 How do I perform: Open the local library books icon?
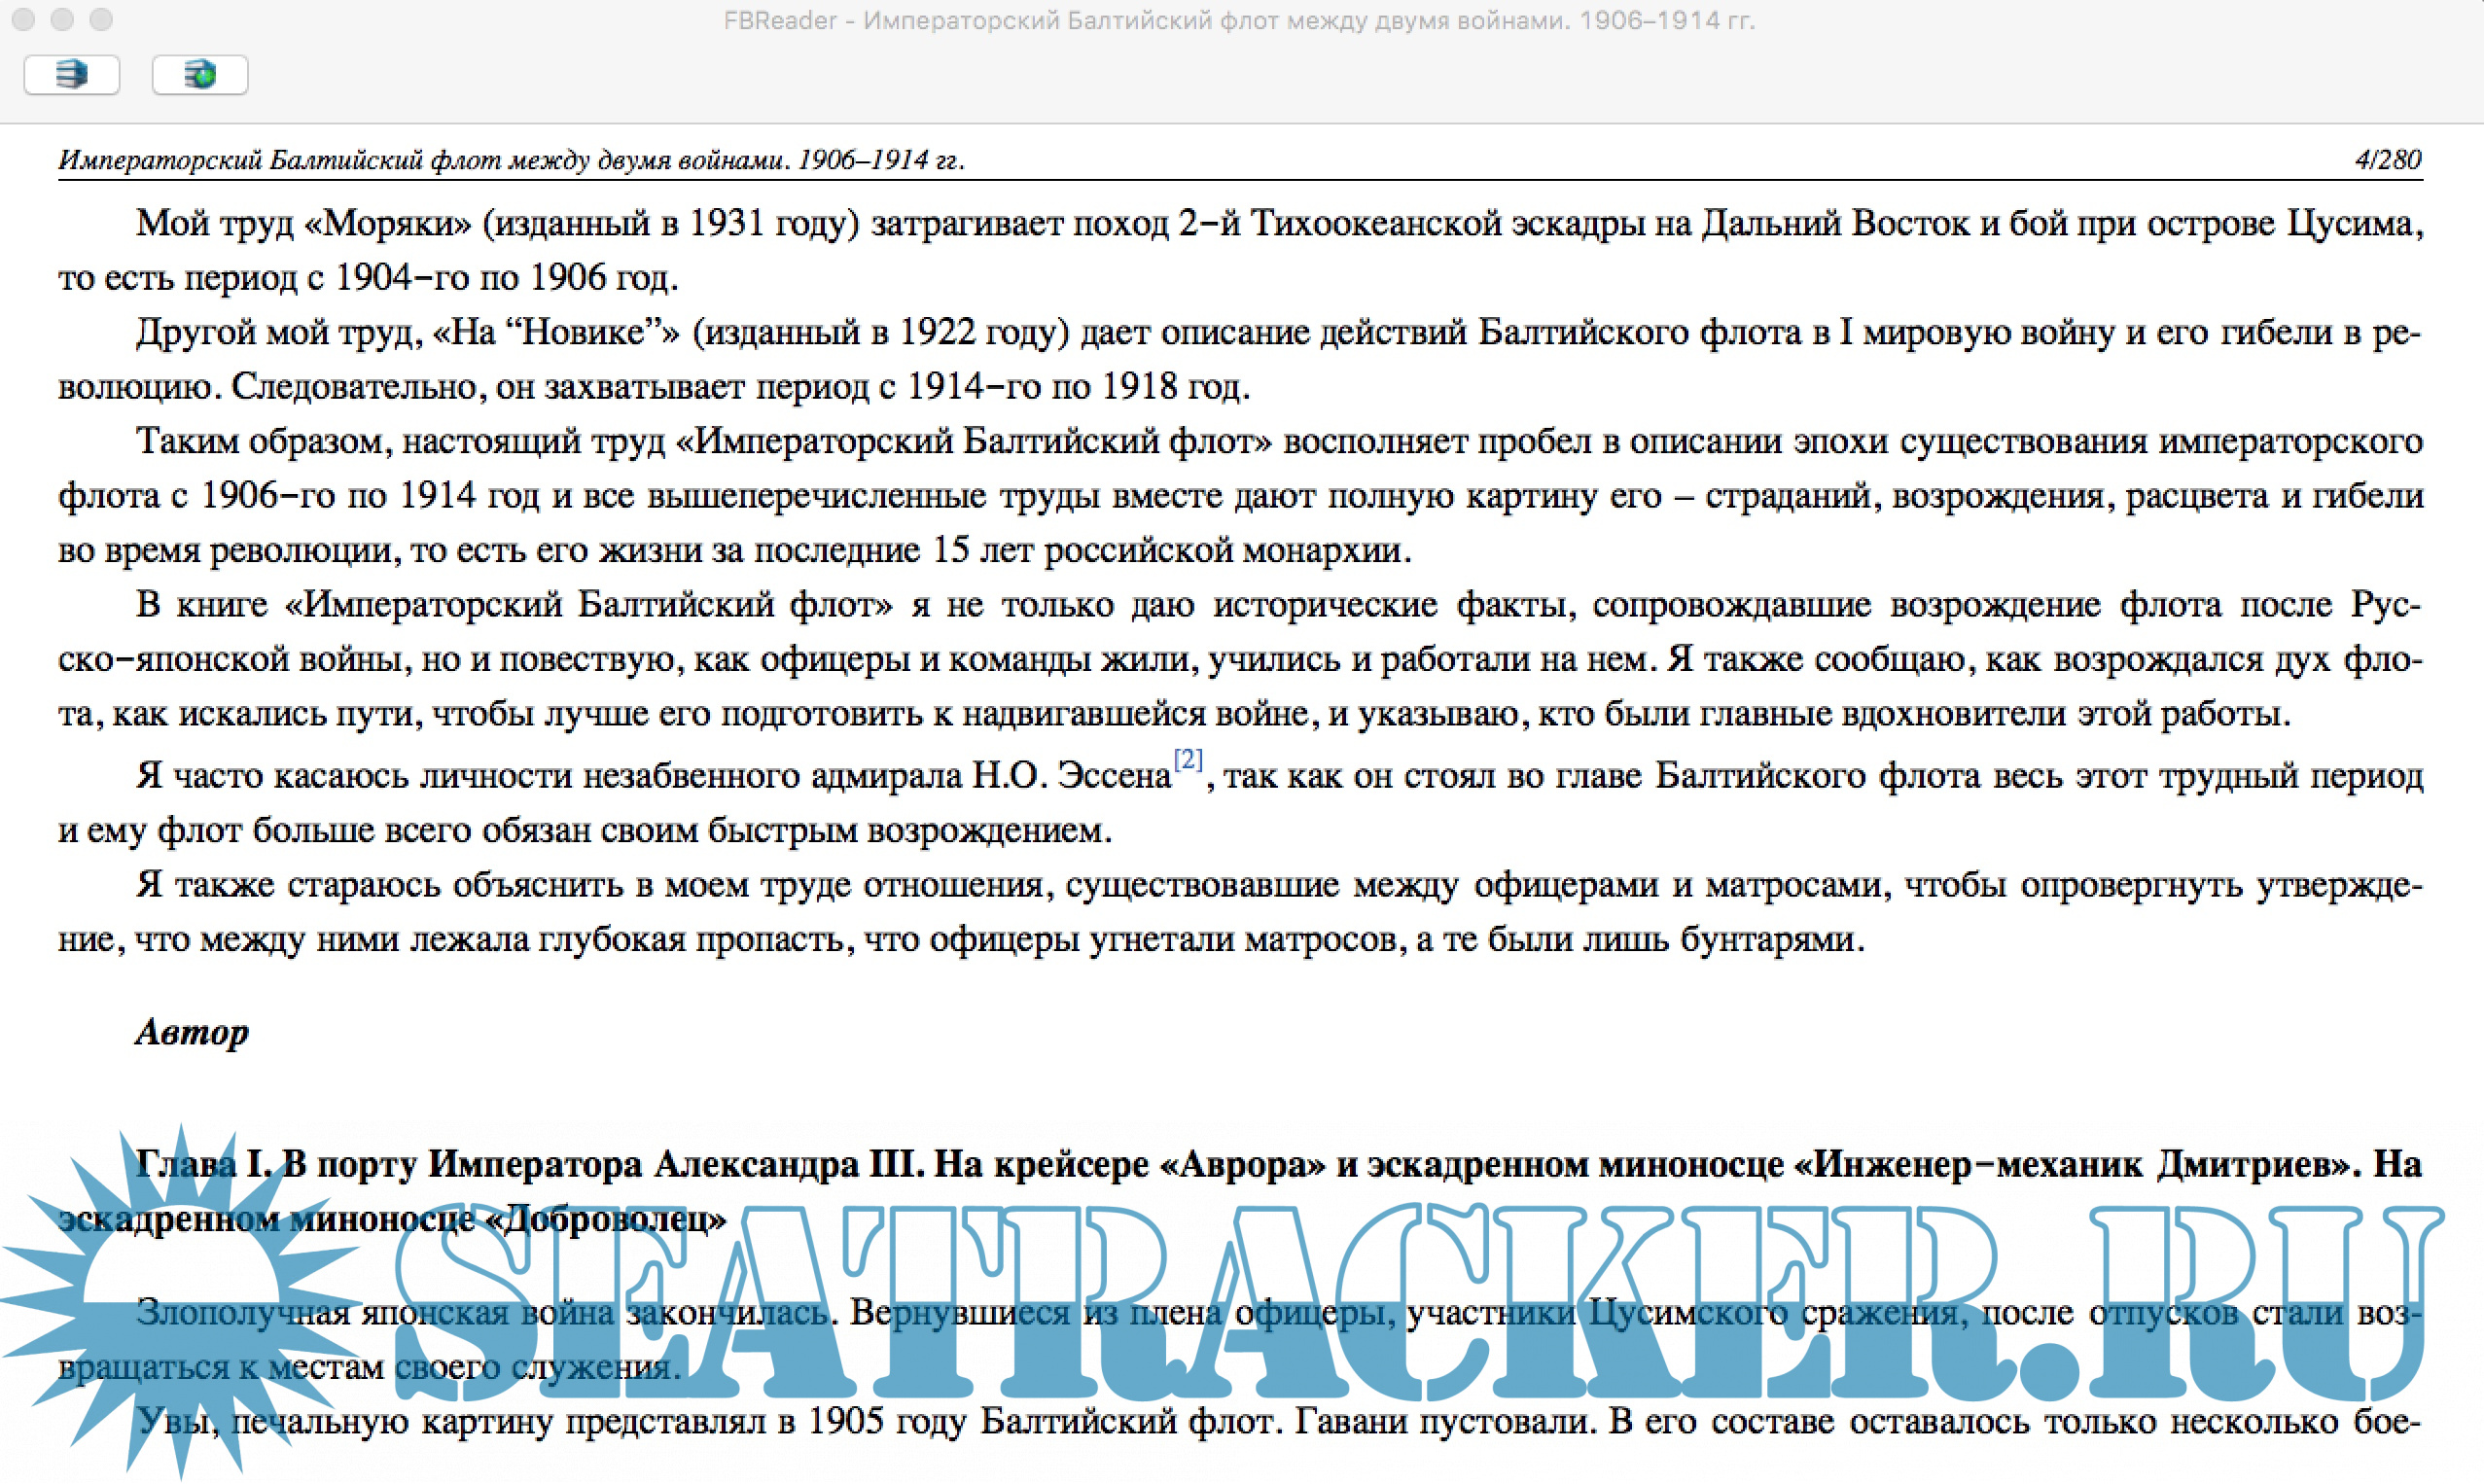pyautogui.click(x=71, y=75)
